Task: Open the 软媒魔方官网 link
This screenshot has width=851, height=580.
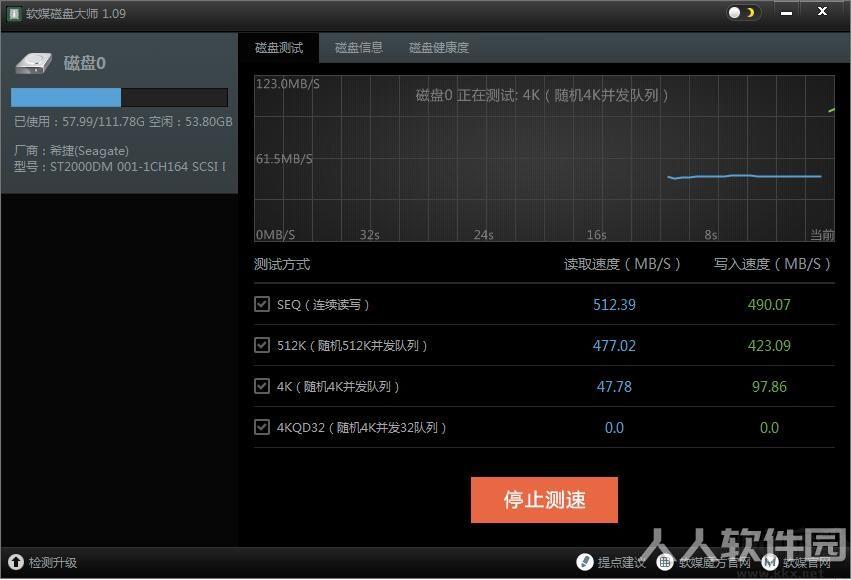Action: 715,563
